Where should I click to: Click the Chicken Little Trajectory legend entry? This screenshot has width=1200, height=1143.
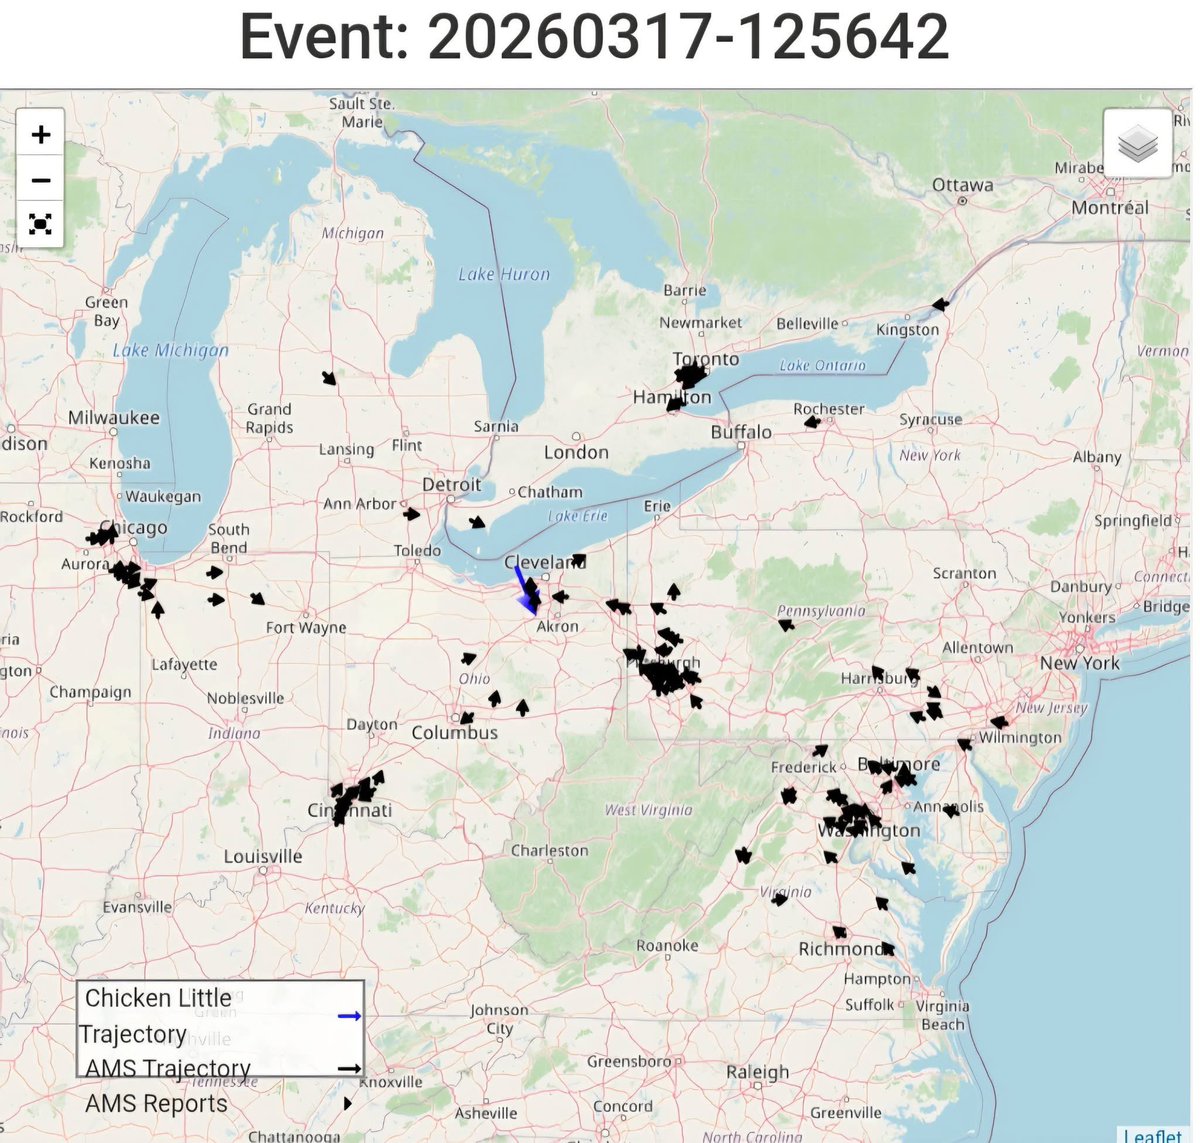tap(219, 1015)
